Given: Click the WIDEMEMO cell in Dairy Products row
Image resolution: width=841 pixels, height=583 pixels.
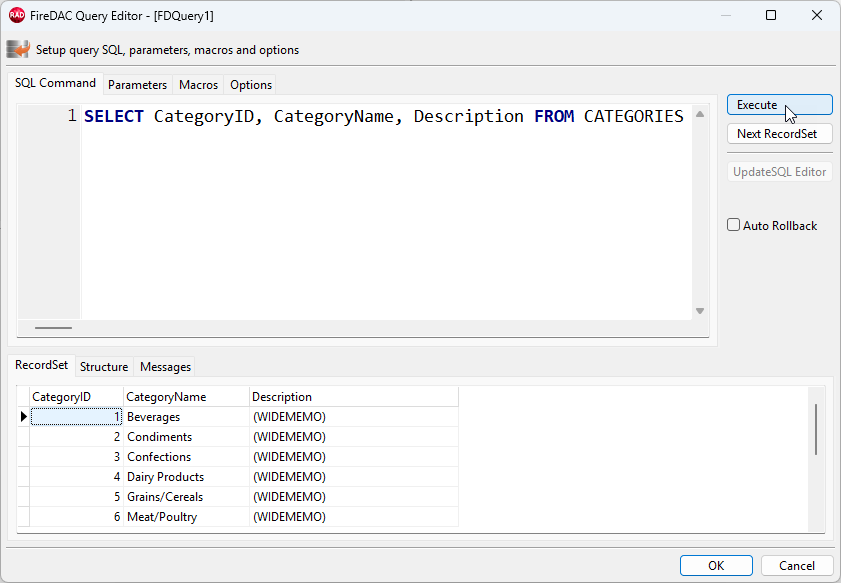Looking at the screenshot, I should 354,477.
